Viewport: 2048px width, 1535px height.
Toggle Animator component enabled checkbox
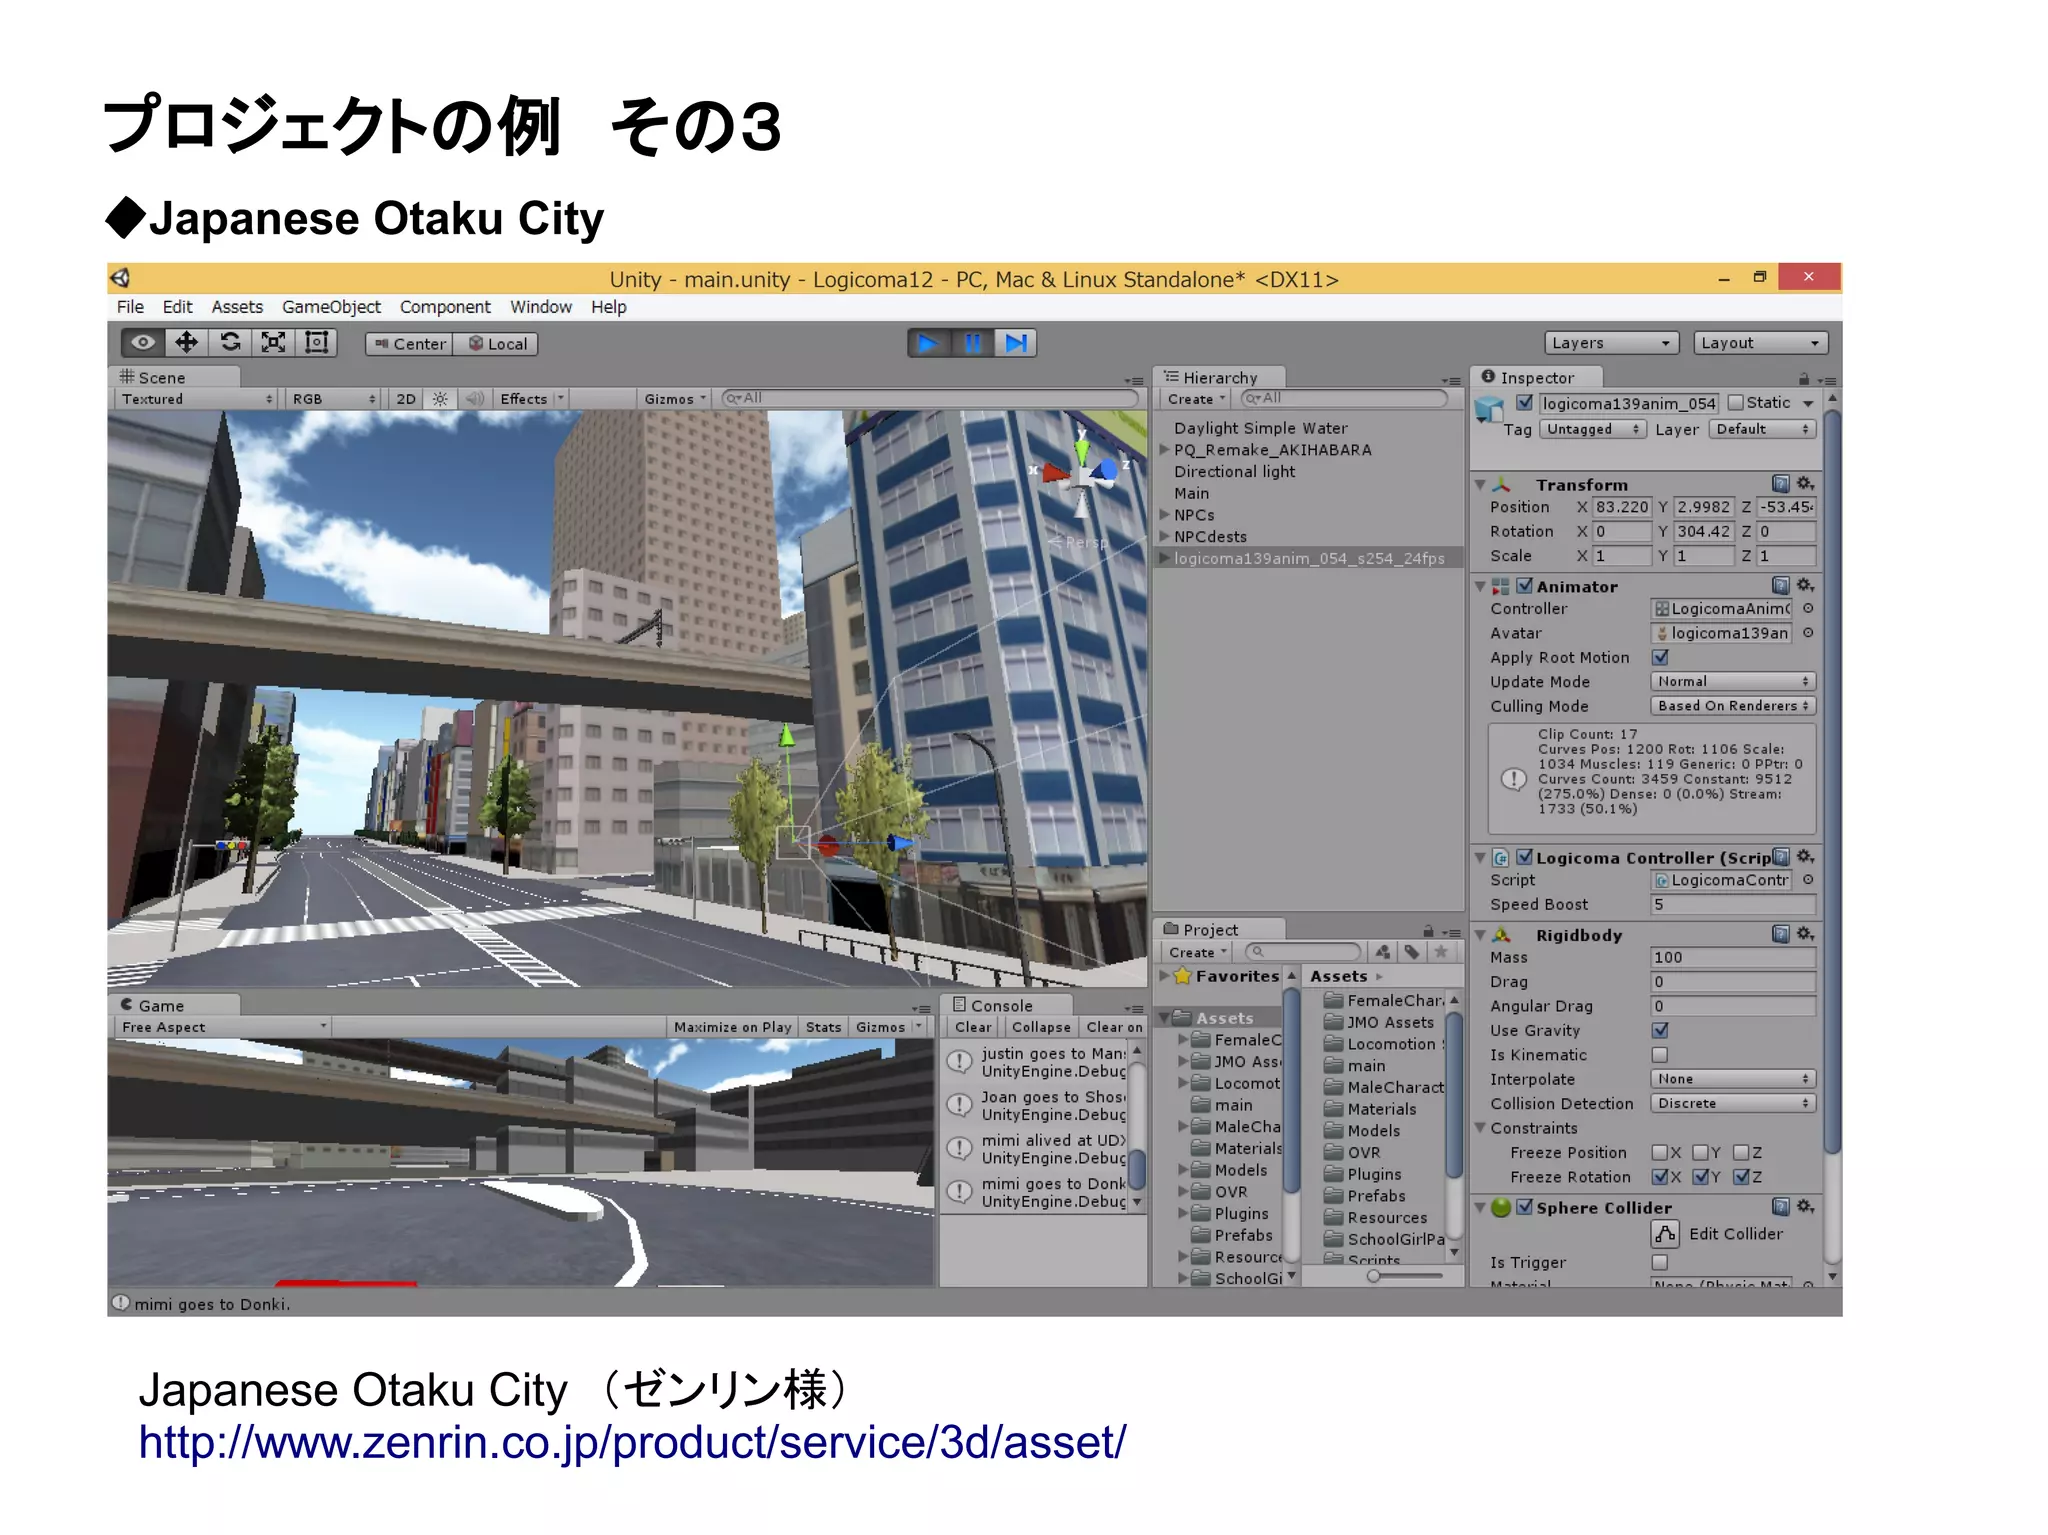pos(1524,586)
